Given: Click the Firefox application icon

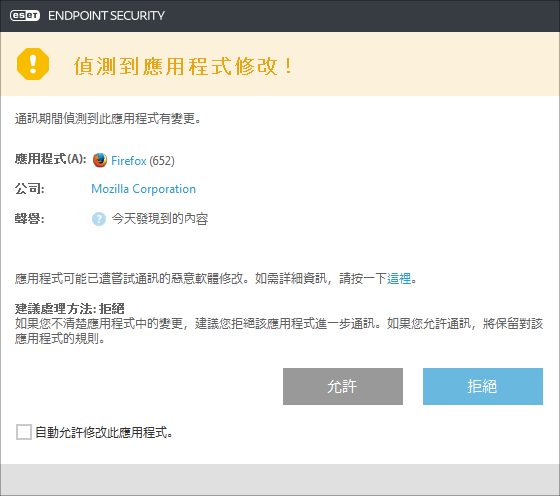Looking at the screenshot, I should [x=100, y=160].
